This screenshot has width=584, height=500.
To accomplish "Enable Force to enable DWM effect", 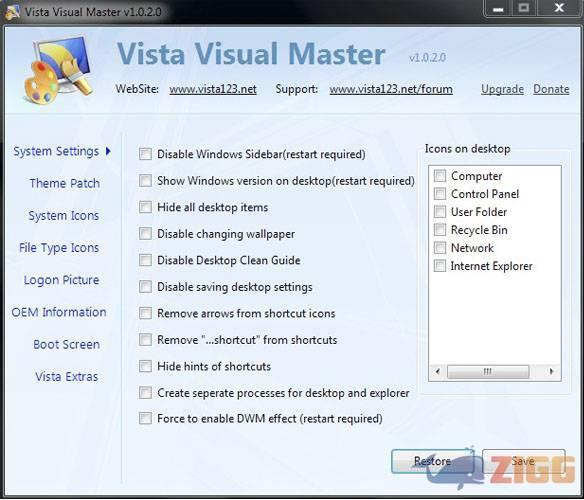I will pyautogui.click(x=145, y=418).
